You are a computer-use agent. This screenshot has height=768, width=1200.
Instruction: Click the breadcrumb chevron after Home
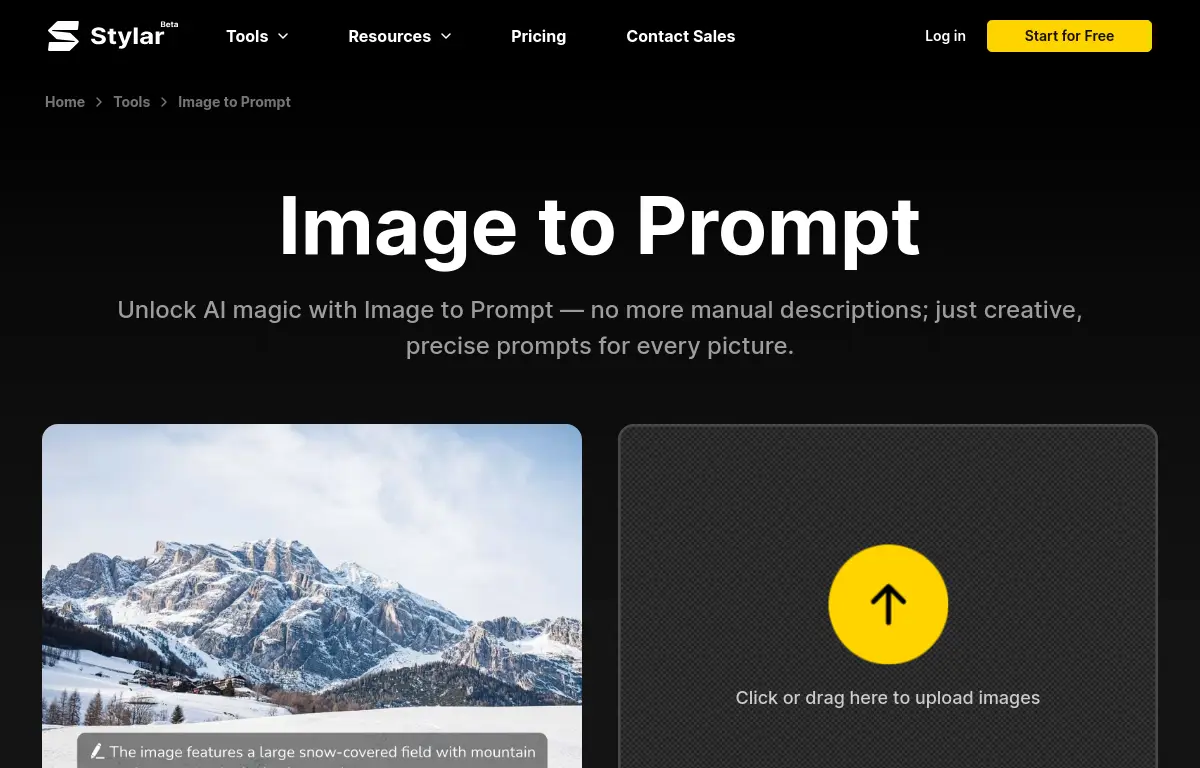pos(99,102)
